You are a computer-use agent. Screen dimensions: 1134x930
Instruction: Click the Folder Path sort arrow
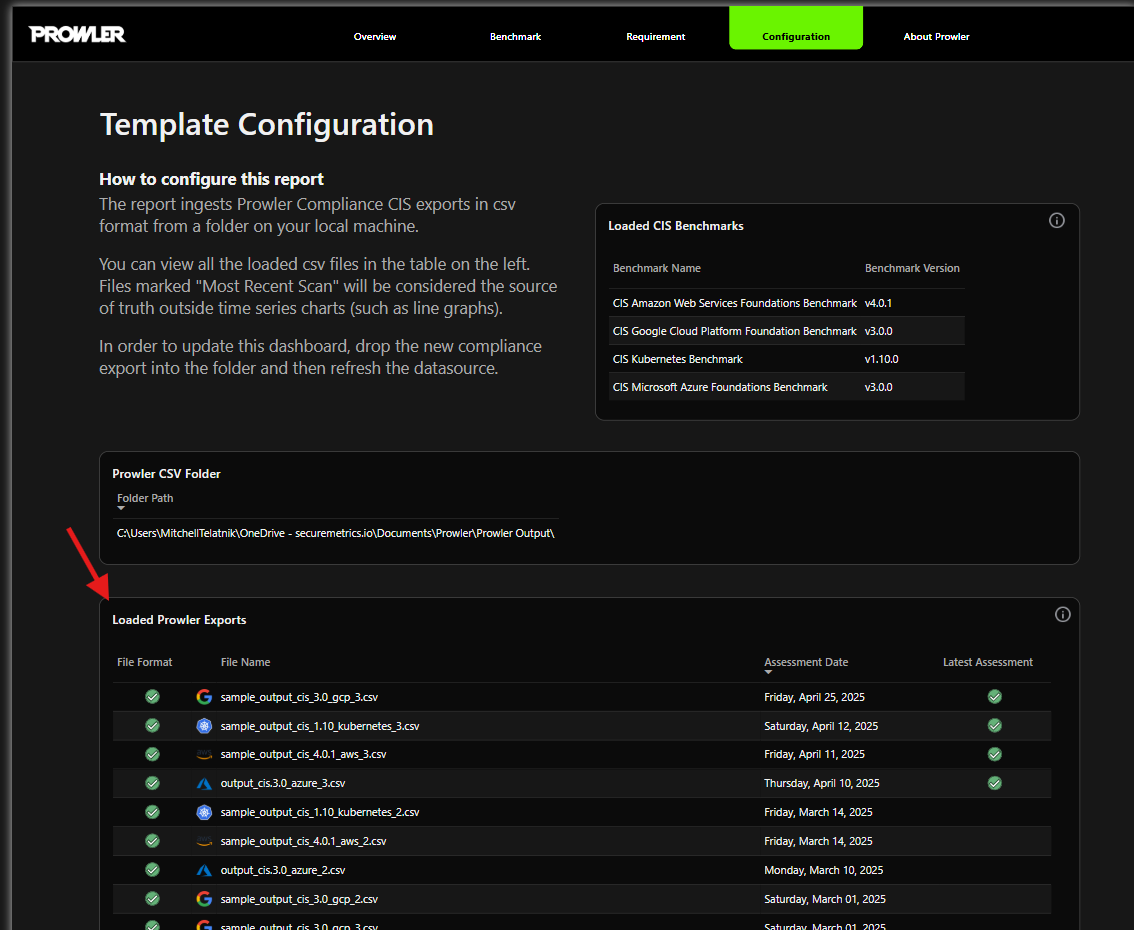pyautogui.click(x=121, y=508)
